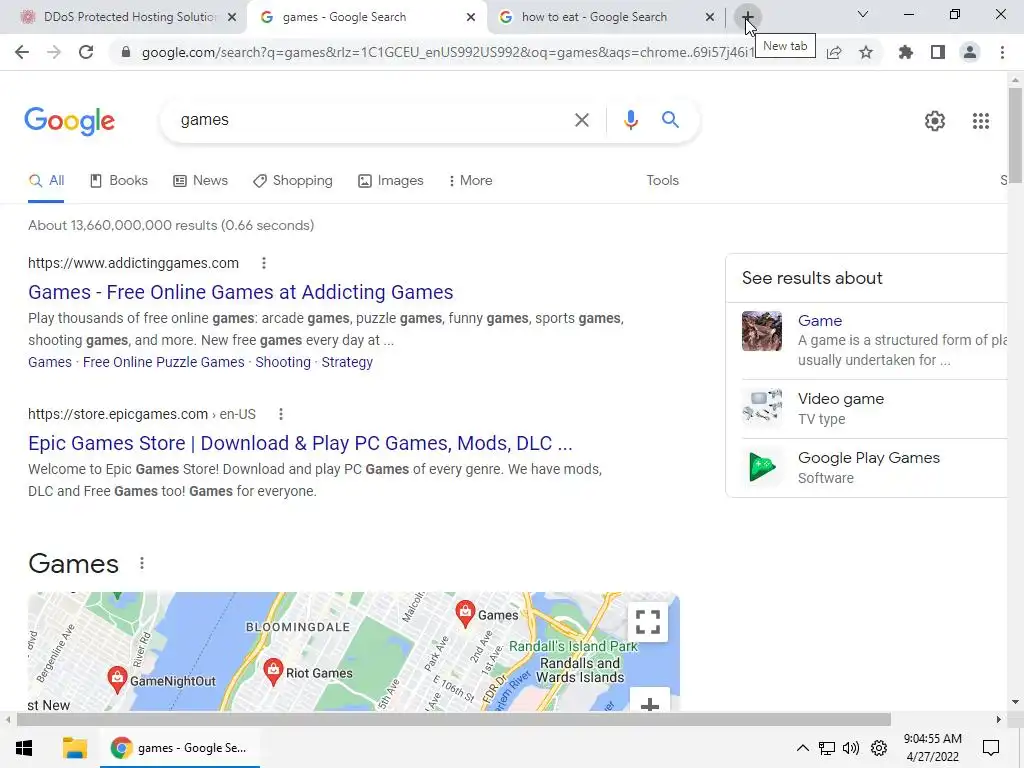Submit search with magnifier icon
The image size is (1024, 768).
coord(670,120)
